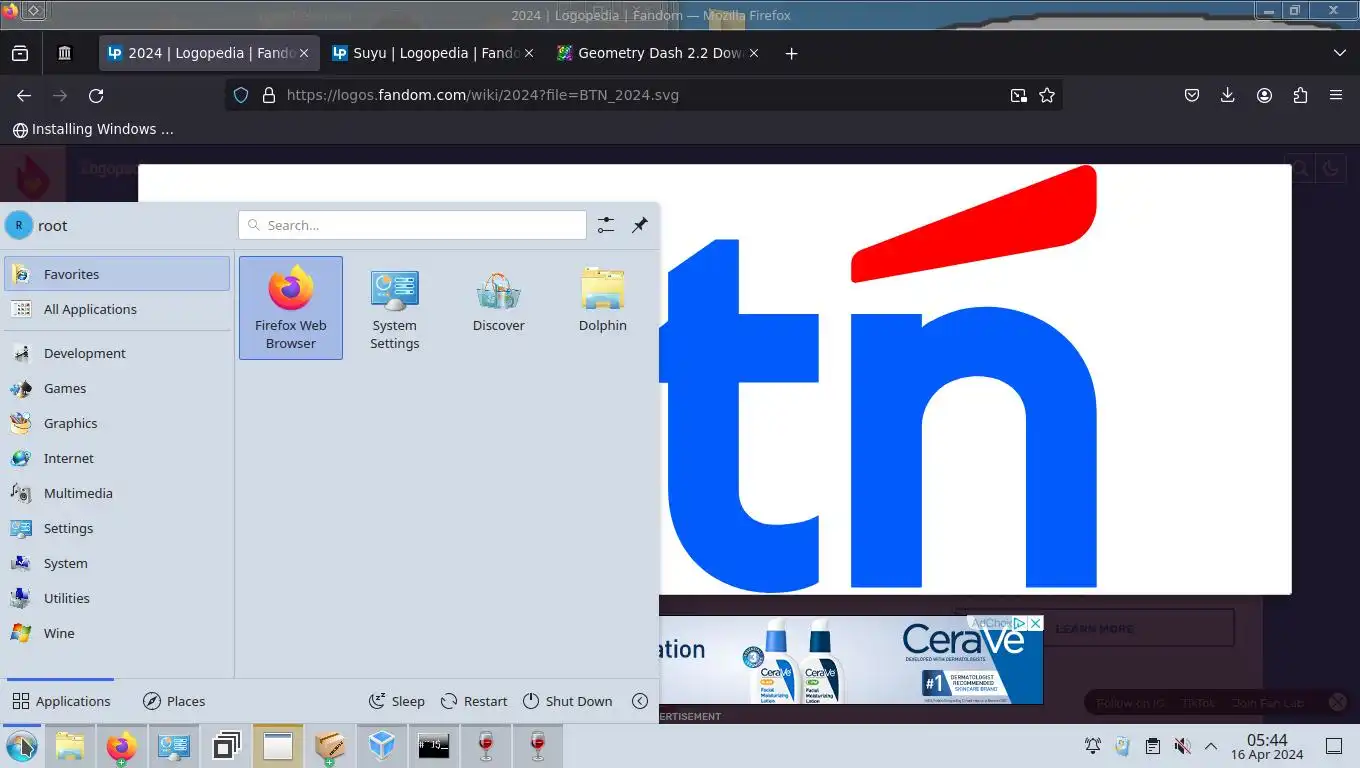Open the Firefox downloads panel

coord(1228,95)
